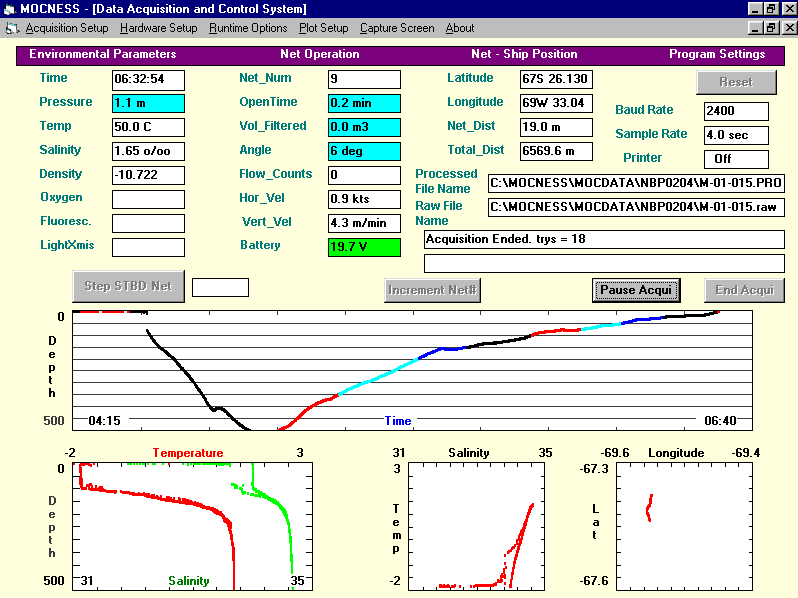Click the Vol_Filtered field showing 0.0 m3
The height and width of the screenshot is (598, 798).
coord(364,127)
